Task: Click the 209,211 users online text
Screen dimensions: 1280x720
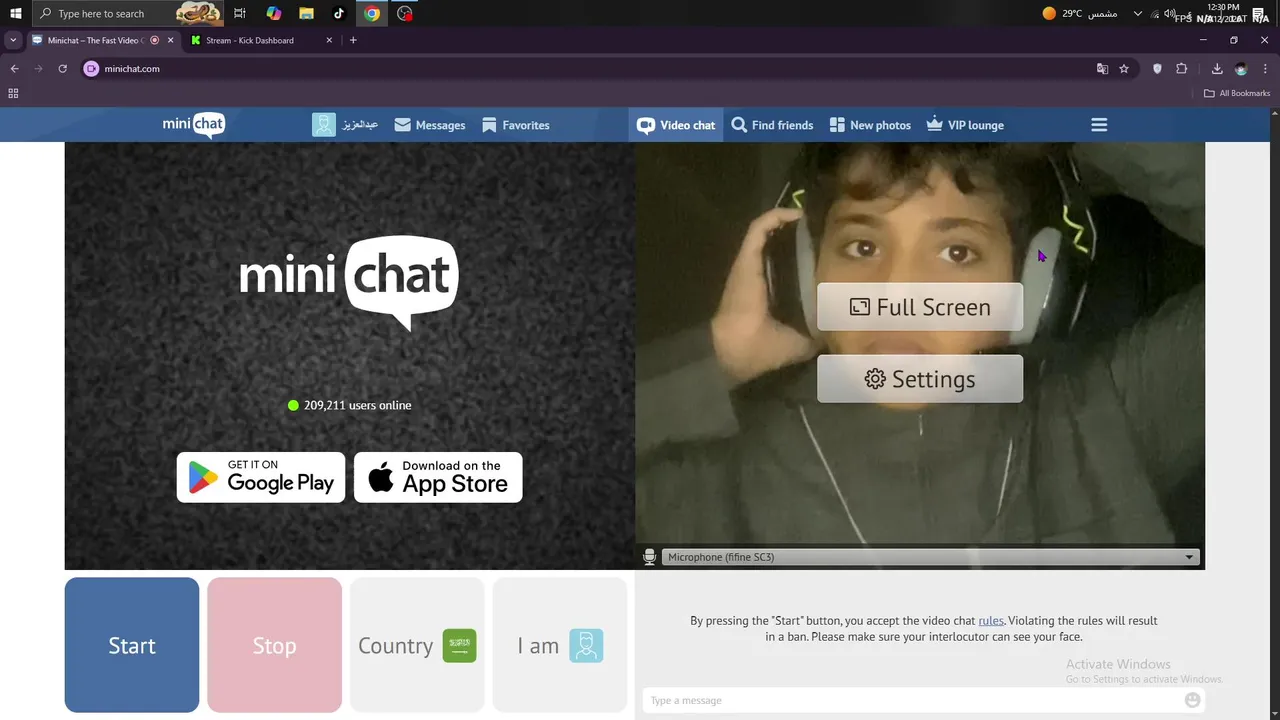Action: (x=358, y=405)
